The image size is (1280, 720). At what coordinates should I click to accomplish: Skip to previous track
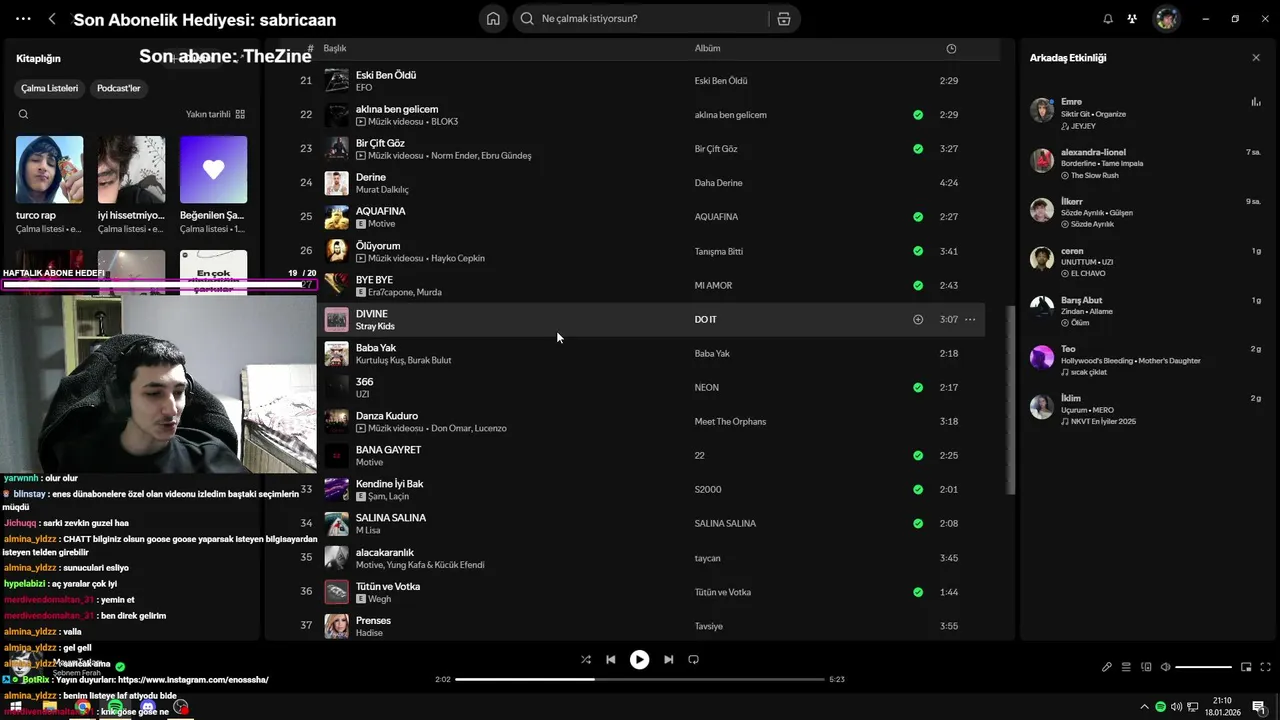[611, 660]
